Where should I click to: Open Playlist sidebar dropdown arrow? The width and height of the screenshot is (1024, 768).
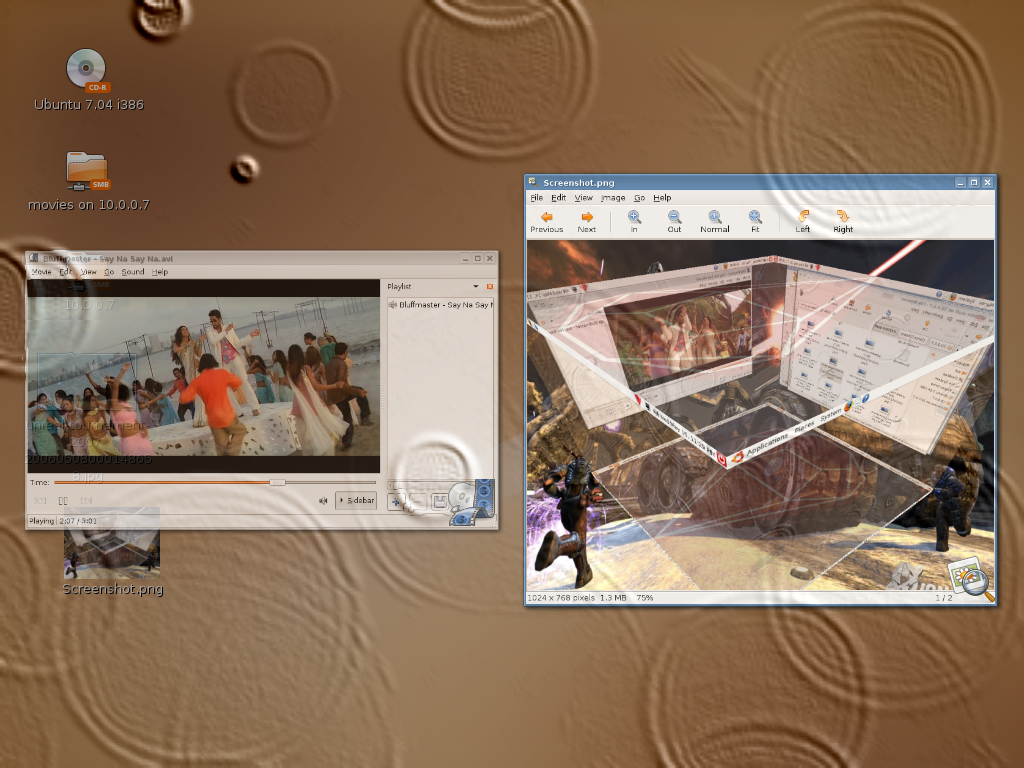(x=475, y=287)
